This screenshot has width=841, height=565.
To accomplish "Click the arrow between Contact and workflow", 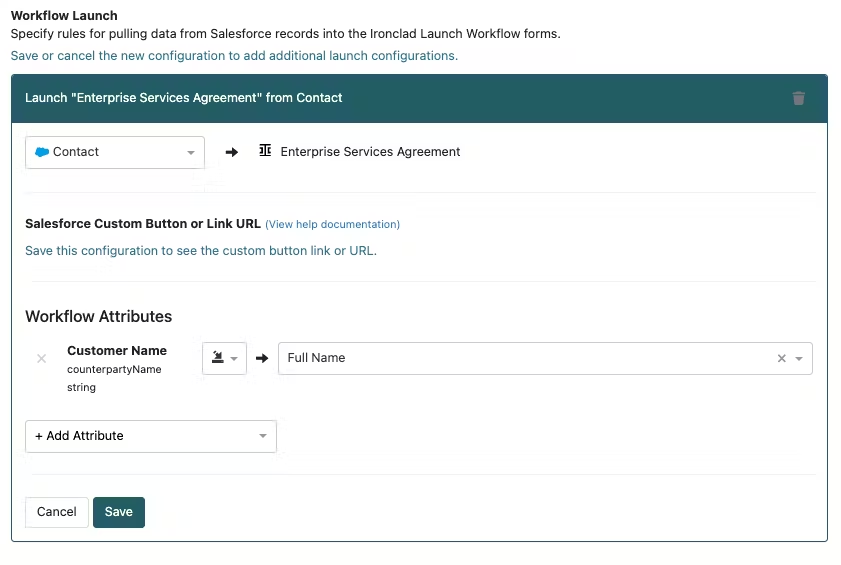I will pyautogui.click(x=232, y=152).
